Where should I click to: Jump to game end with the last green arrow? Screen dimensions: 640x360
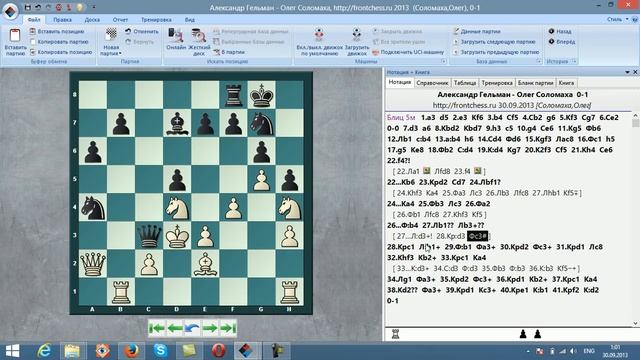pos(228,328)
